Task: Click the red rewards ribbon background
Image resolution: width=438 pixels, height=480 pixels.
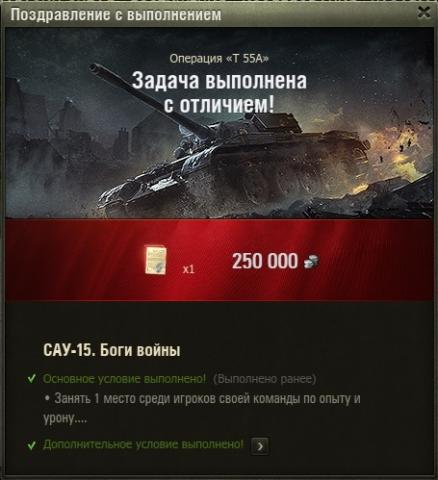Action: 219,260
